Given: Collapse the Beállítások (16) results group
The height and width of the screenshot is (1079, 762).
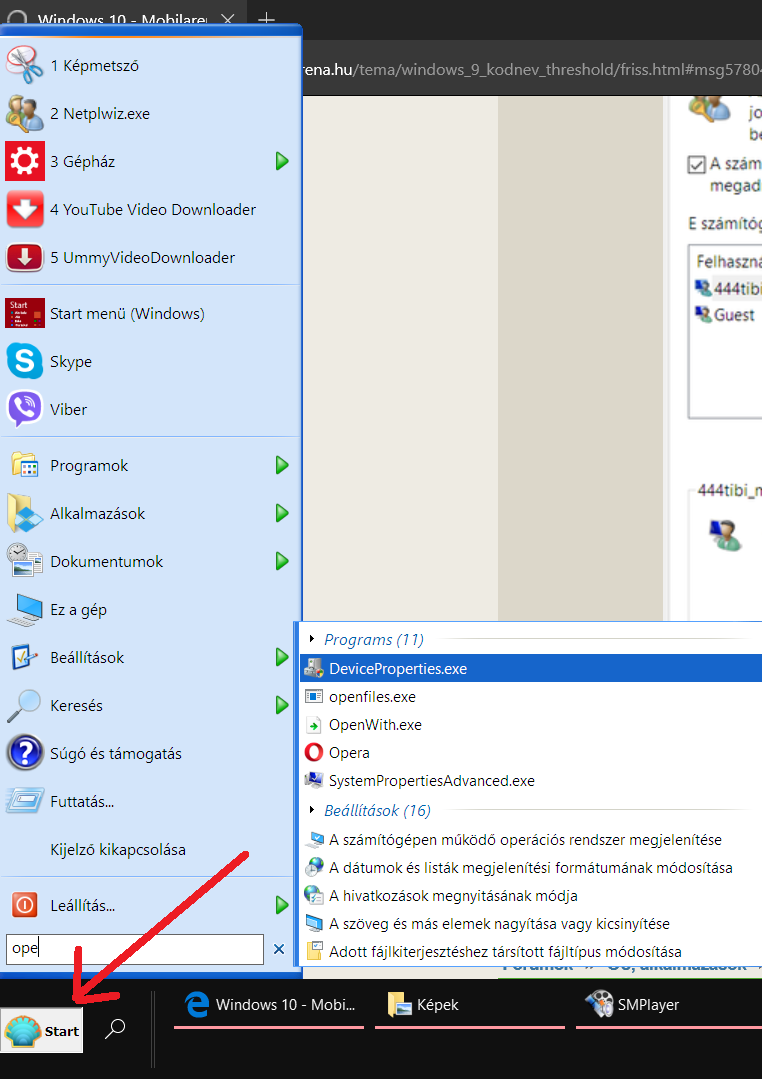Looking at the screenshot, I should pos(313,810).
